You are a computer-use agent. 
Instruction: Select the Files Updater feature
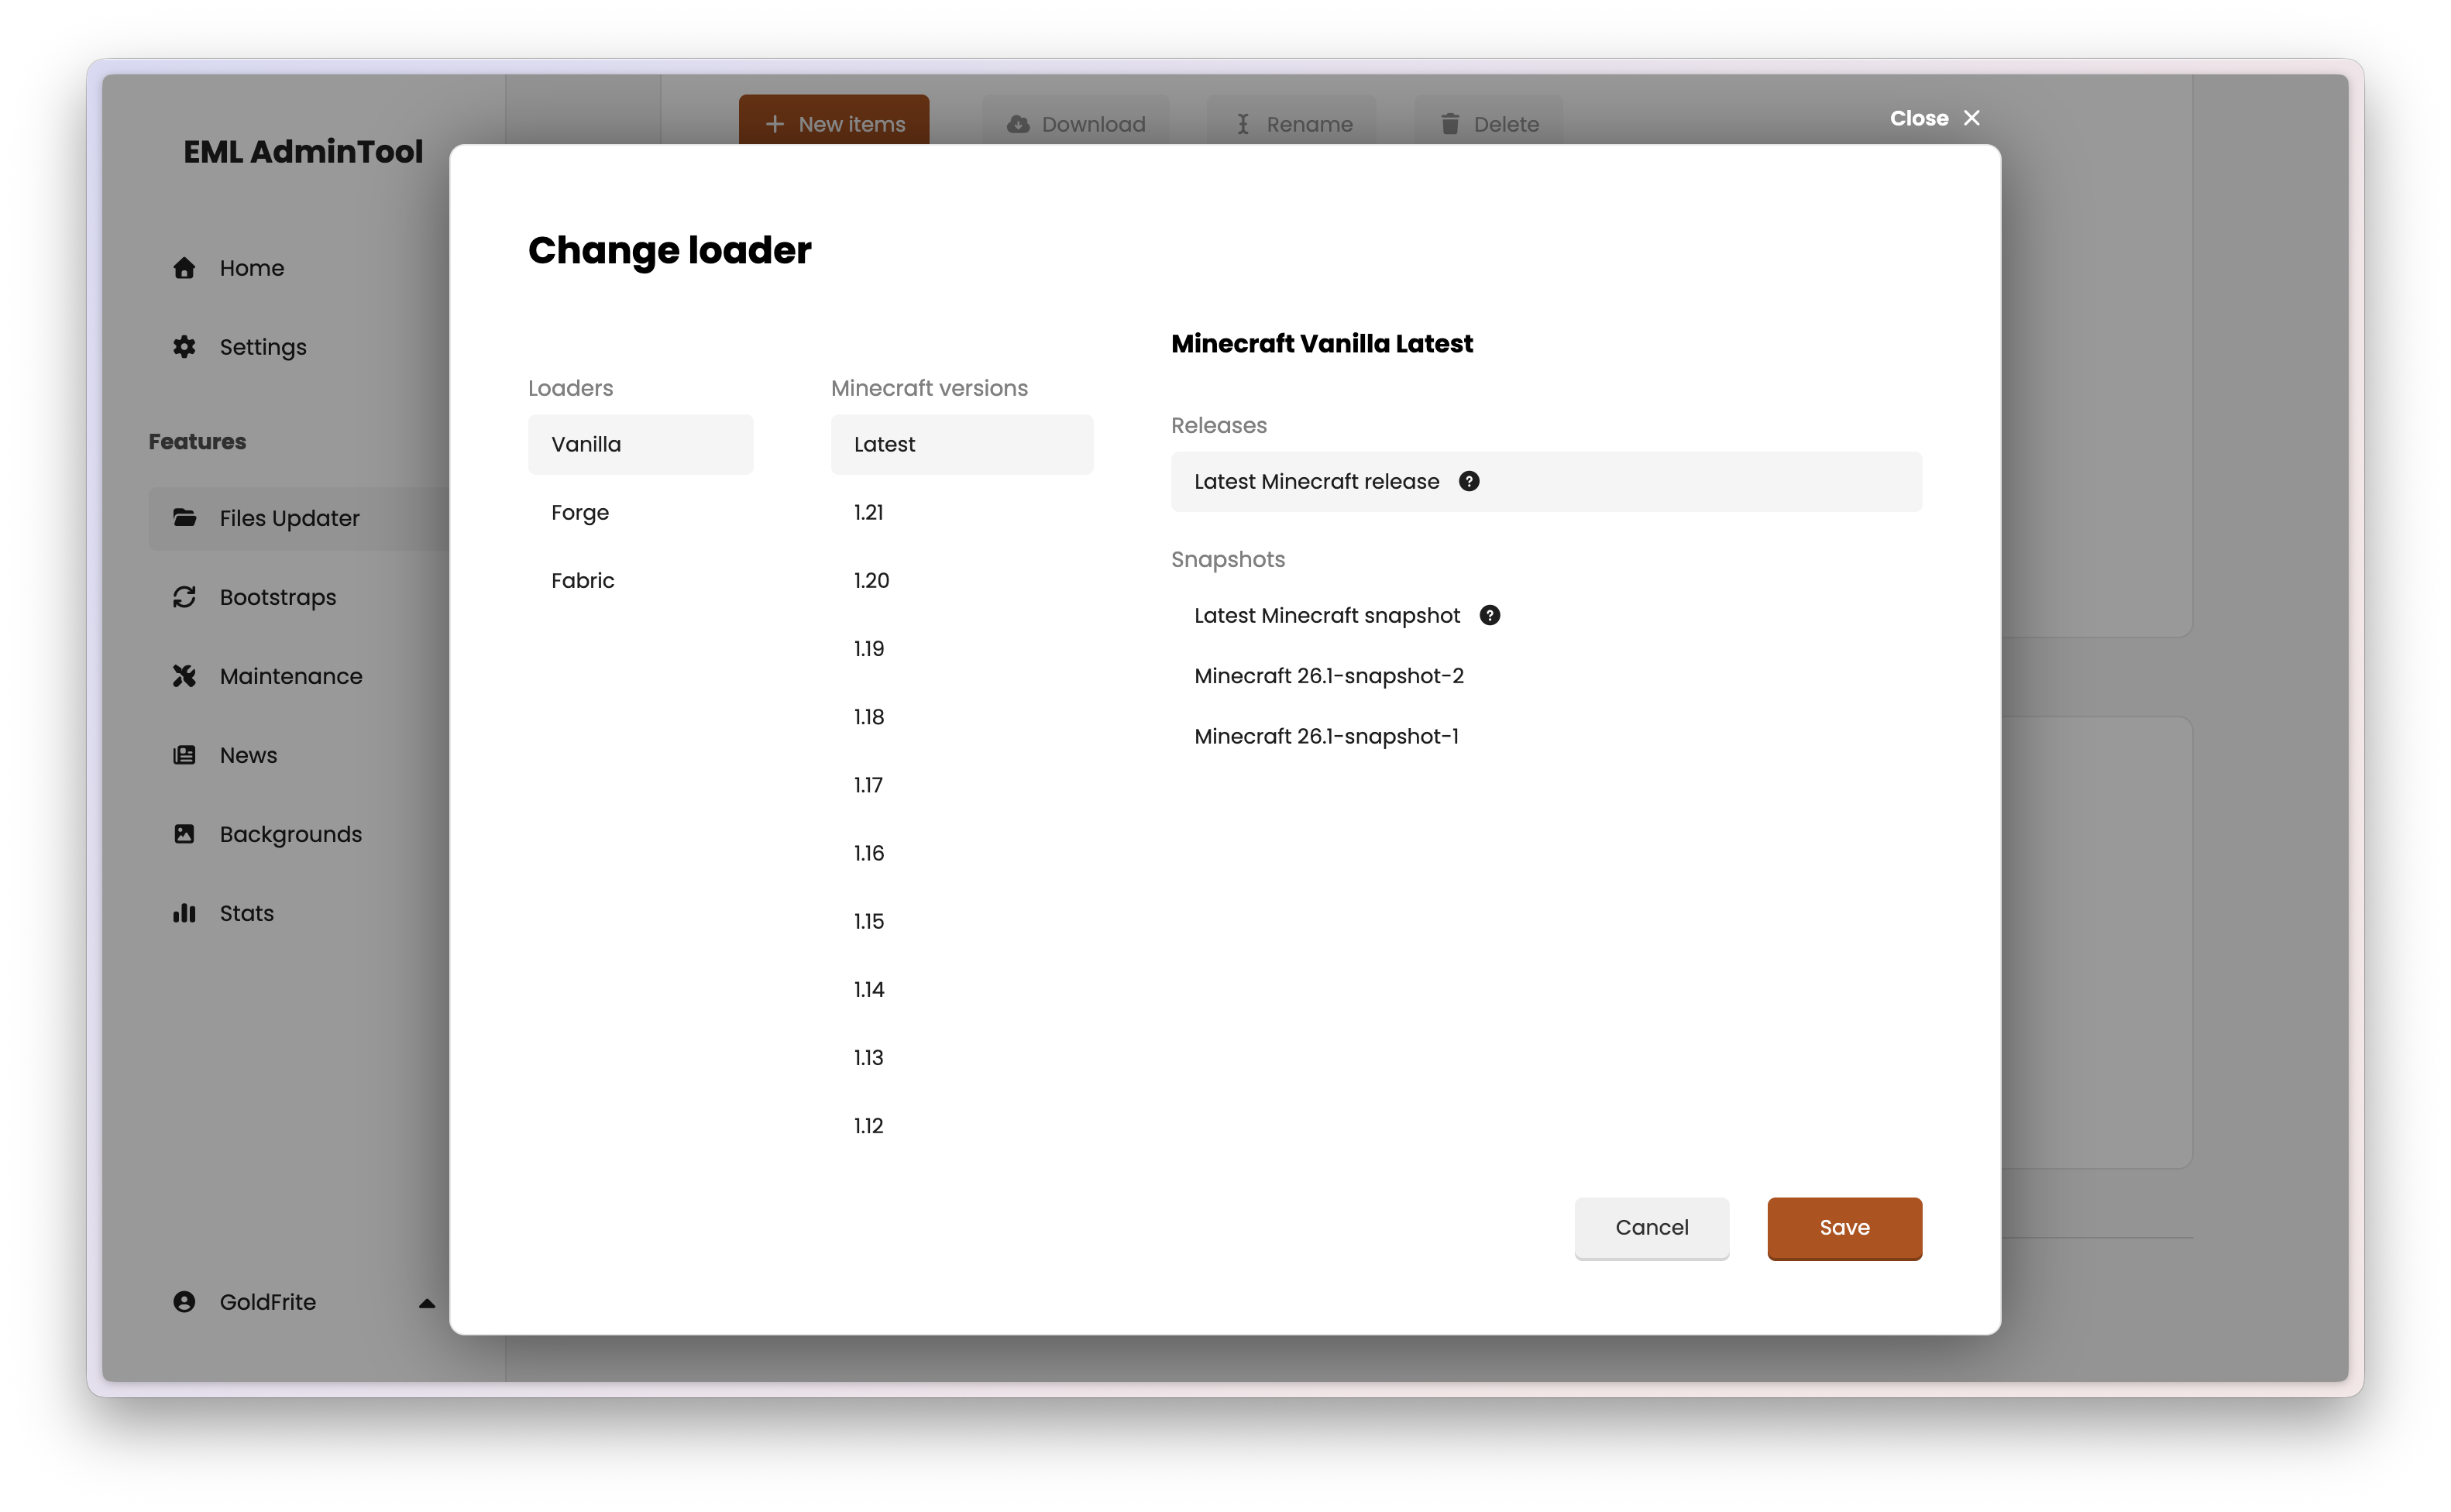[x=288, y=518]
